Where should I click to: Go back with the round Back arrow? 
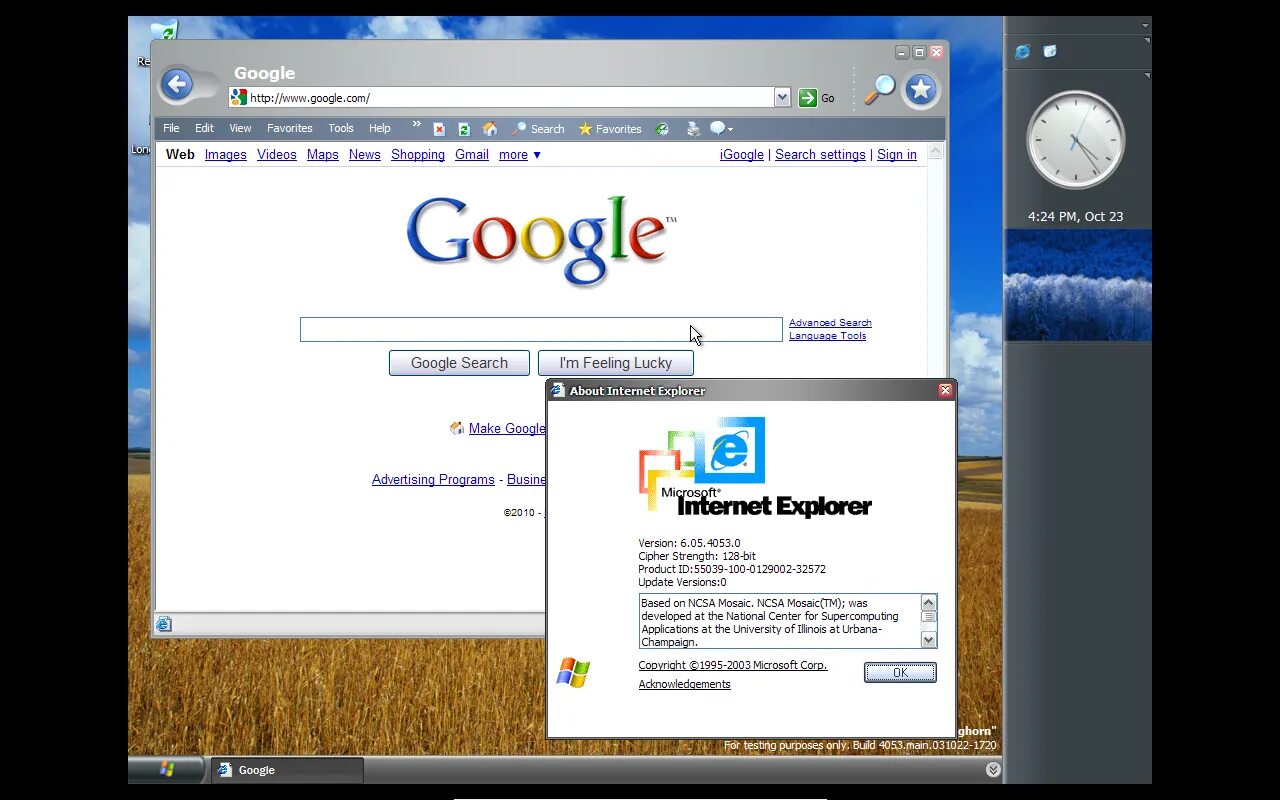(177, 85)
